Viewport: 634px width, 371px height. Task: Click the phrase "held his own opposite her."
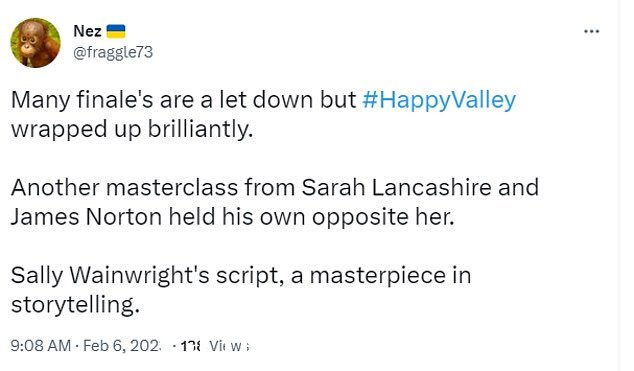(x=312, y=217)
